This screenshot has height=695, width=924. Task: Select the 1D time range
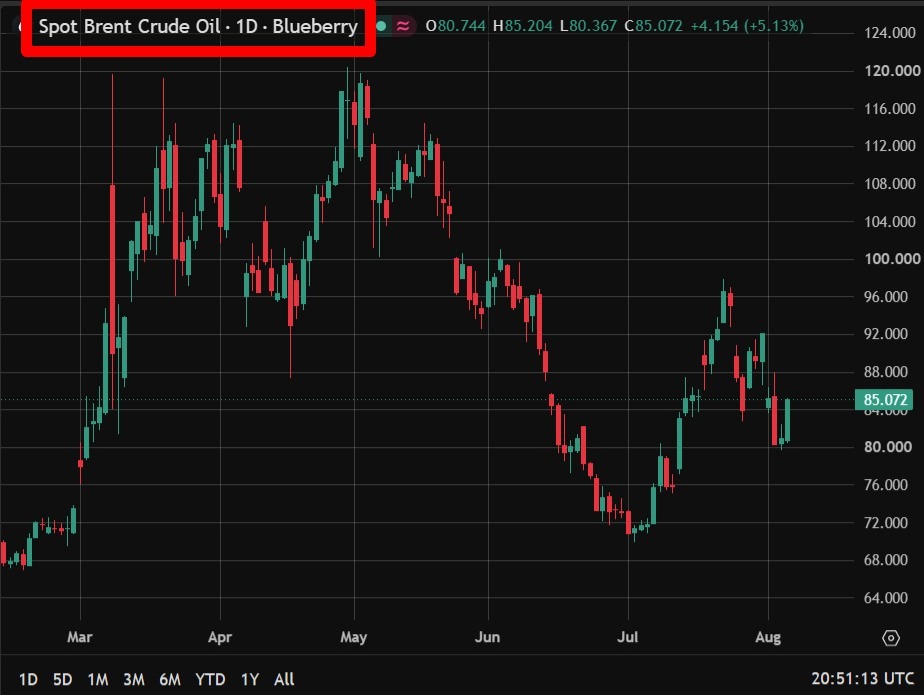(x=28, y=680)
